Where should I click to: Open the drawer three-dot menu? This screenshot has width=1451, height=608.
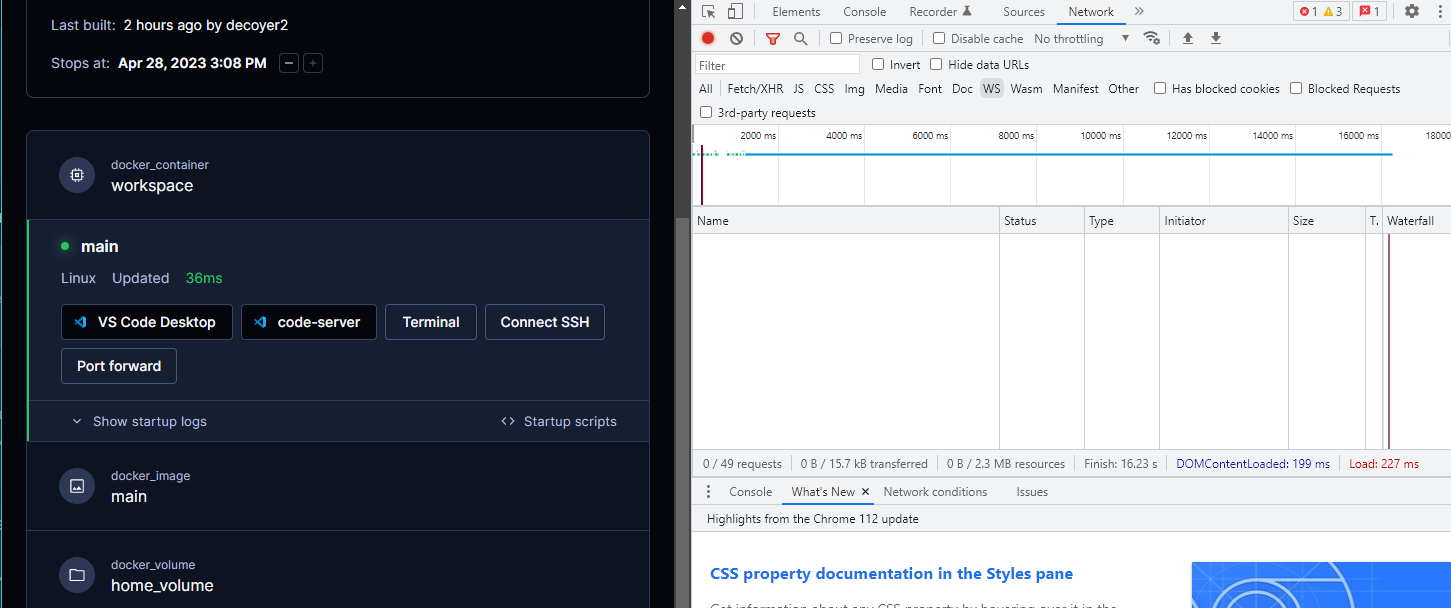click(x=708, y=492)
